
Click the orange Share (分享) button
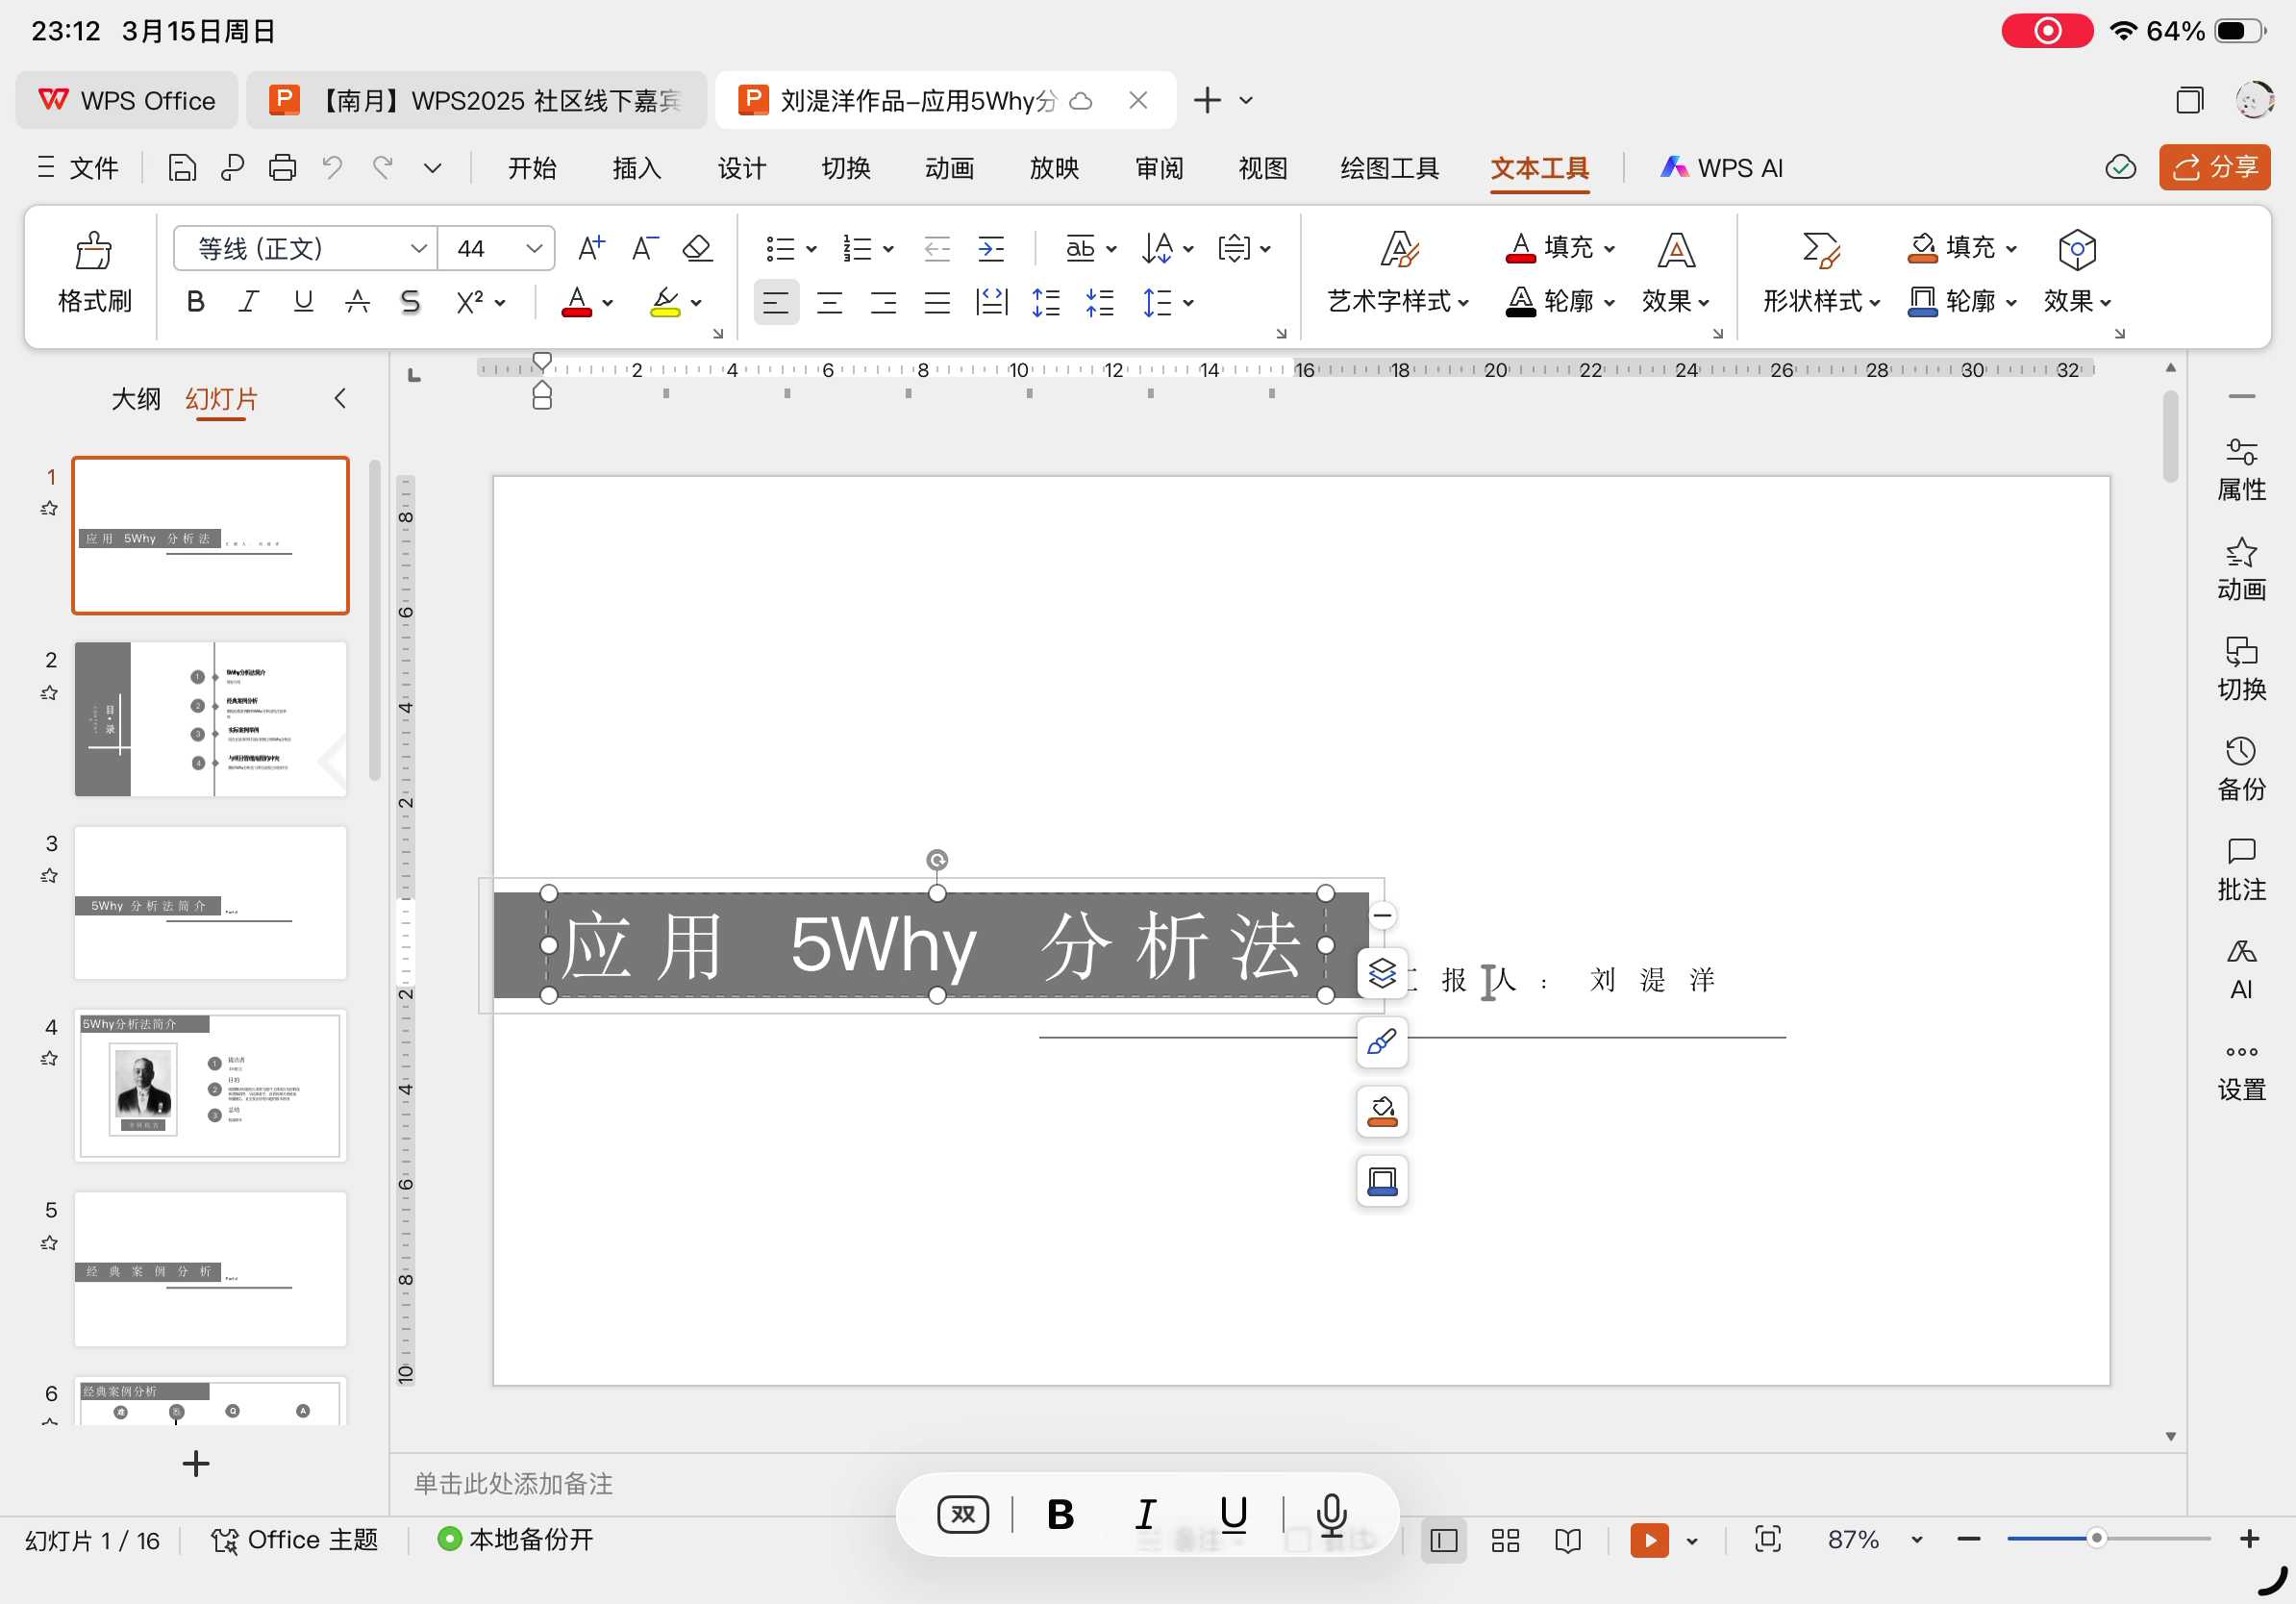2214,167
